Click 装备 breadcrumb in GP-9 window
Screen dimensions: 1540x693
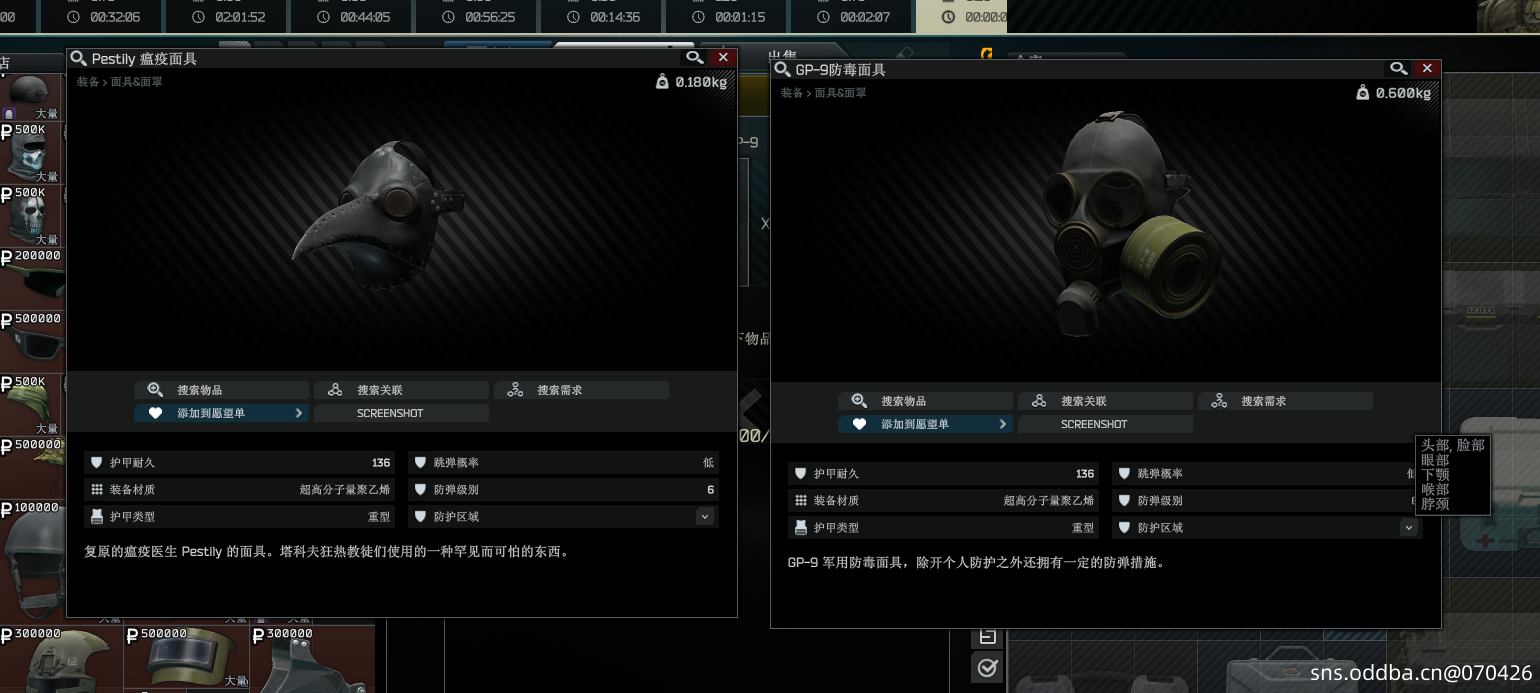point(792,93)
